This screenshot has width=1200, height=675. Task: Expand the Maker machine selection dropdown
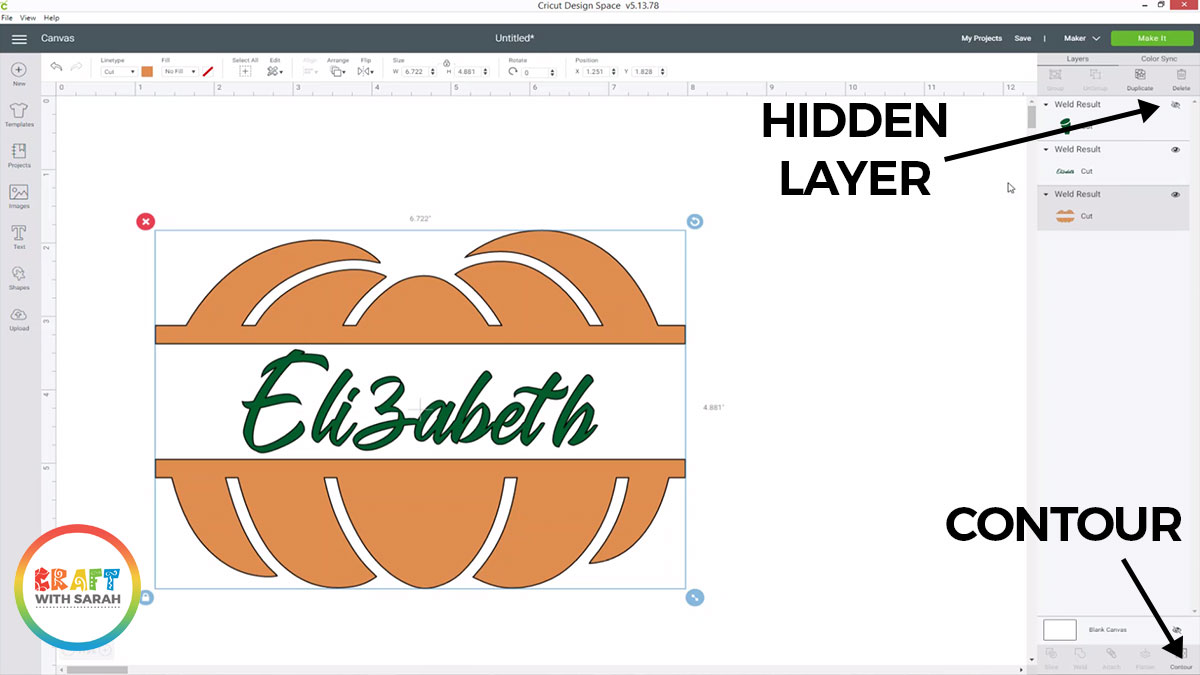click(1081, 38)
